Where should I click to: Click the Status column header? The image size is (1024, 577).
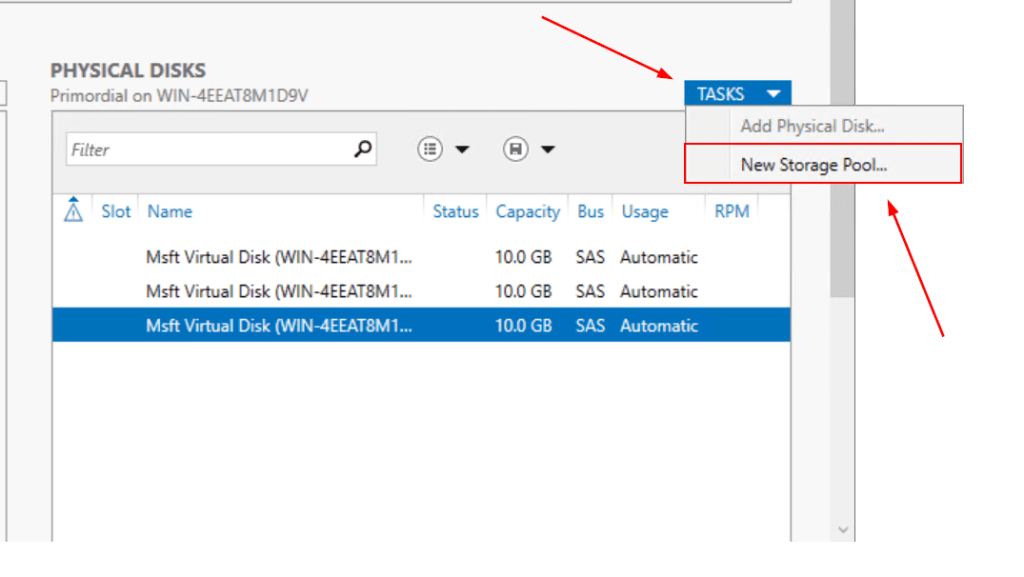pos(455,212)
